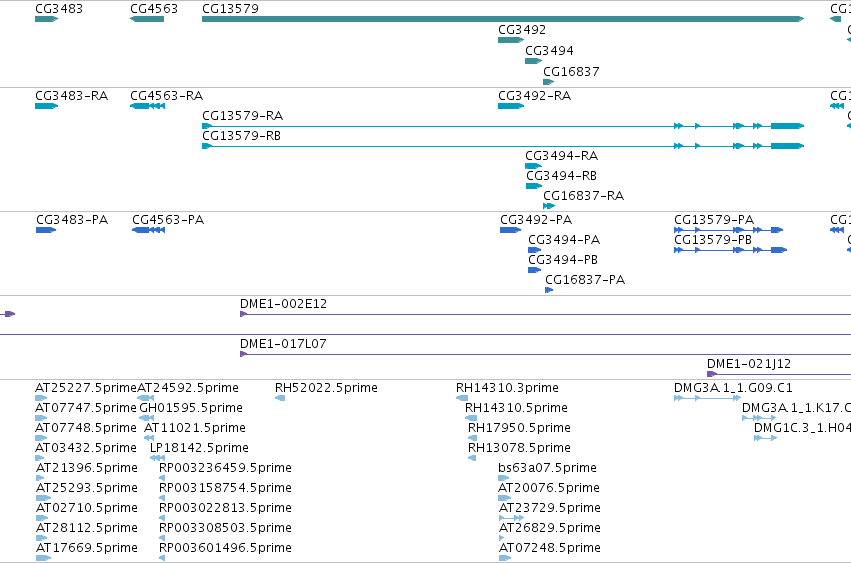Click EST AT11021.5prime label
Viewport: 851px width, 563px height.
point(195,428)
